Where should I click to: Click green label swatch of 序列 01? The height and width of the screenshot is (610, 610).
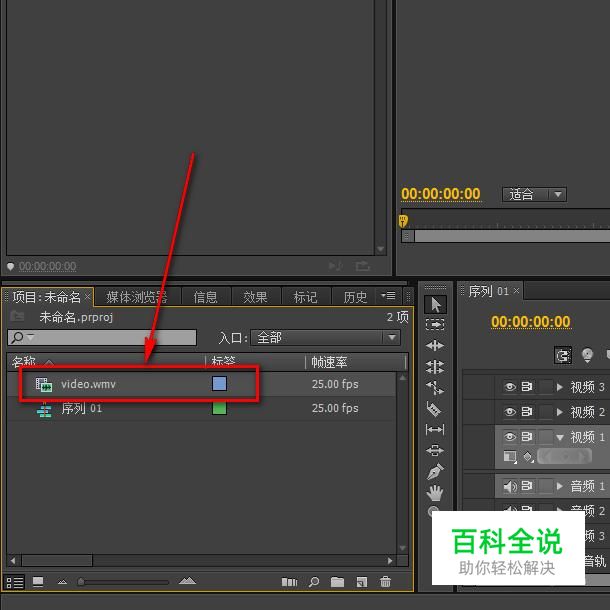(219, 408)
